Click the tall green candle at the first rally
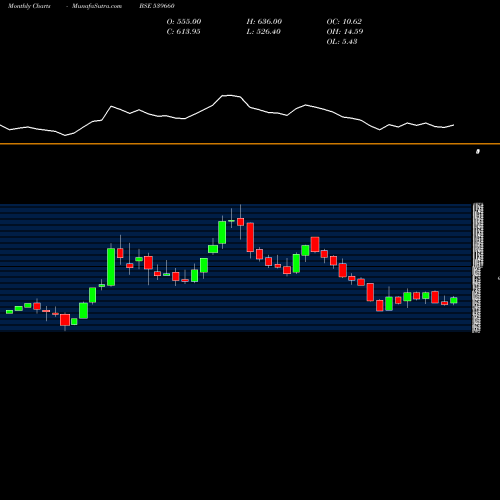The width and height of the screenshot is (500, 500). click(111, 267)
